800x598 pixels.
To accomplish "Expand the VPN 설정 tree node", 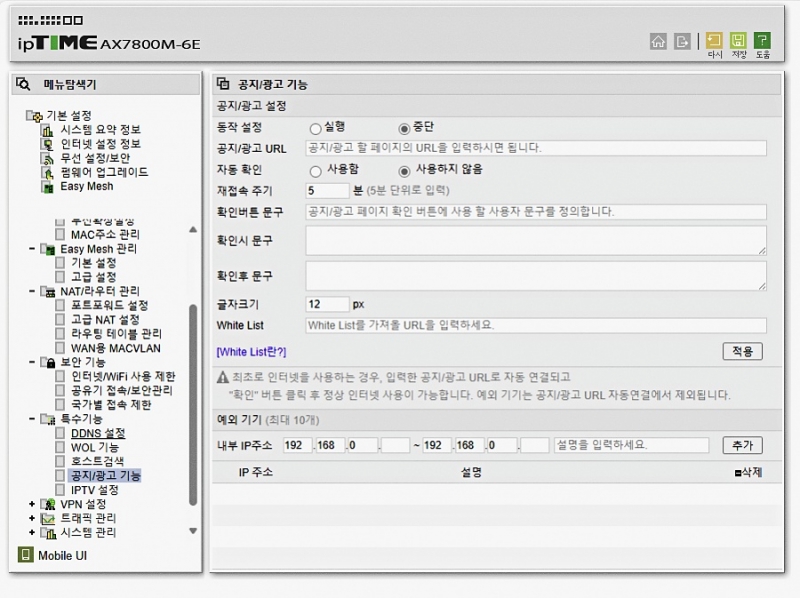I will [x=32, y=504].
